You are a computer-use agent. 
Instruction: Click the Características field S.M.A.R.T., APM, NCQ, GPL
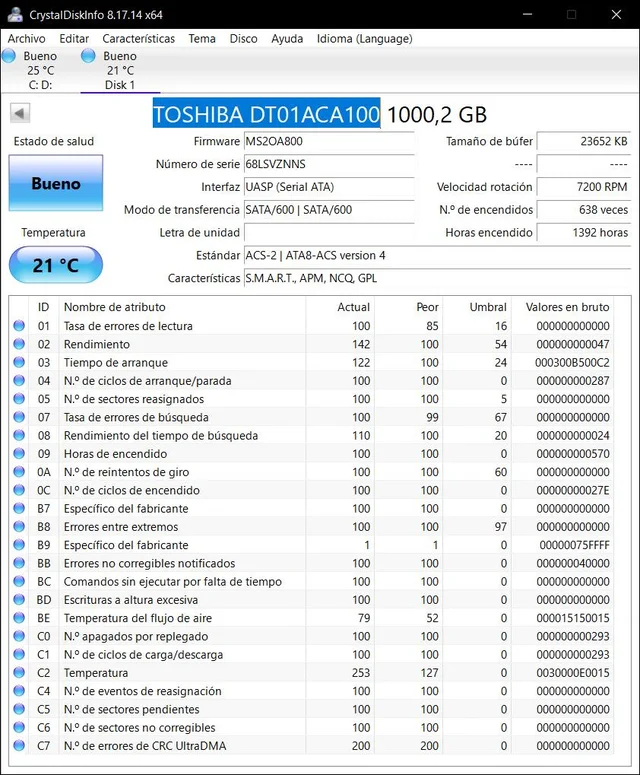tap(437, 278)
